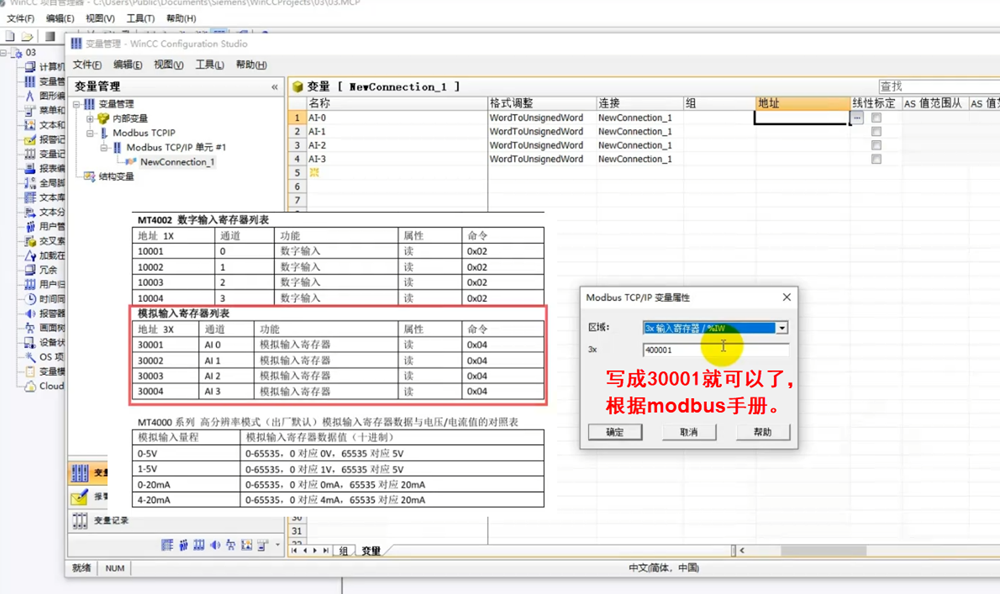This screenshot has height=594, width=1000.
Task: Open OS 项目编辑器 icon in Explorer tree
Action: click(30, 357)
